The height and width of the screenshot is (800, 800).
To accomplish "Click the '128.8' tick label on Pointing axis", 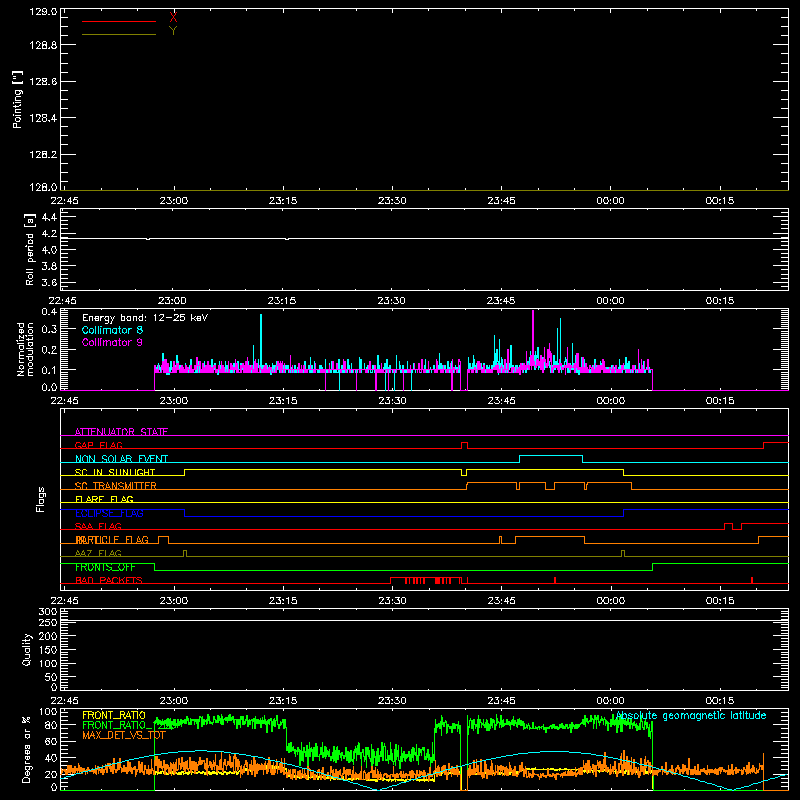I will tap(43, 45).
